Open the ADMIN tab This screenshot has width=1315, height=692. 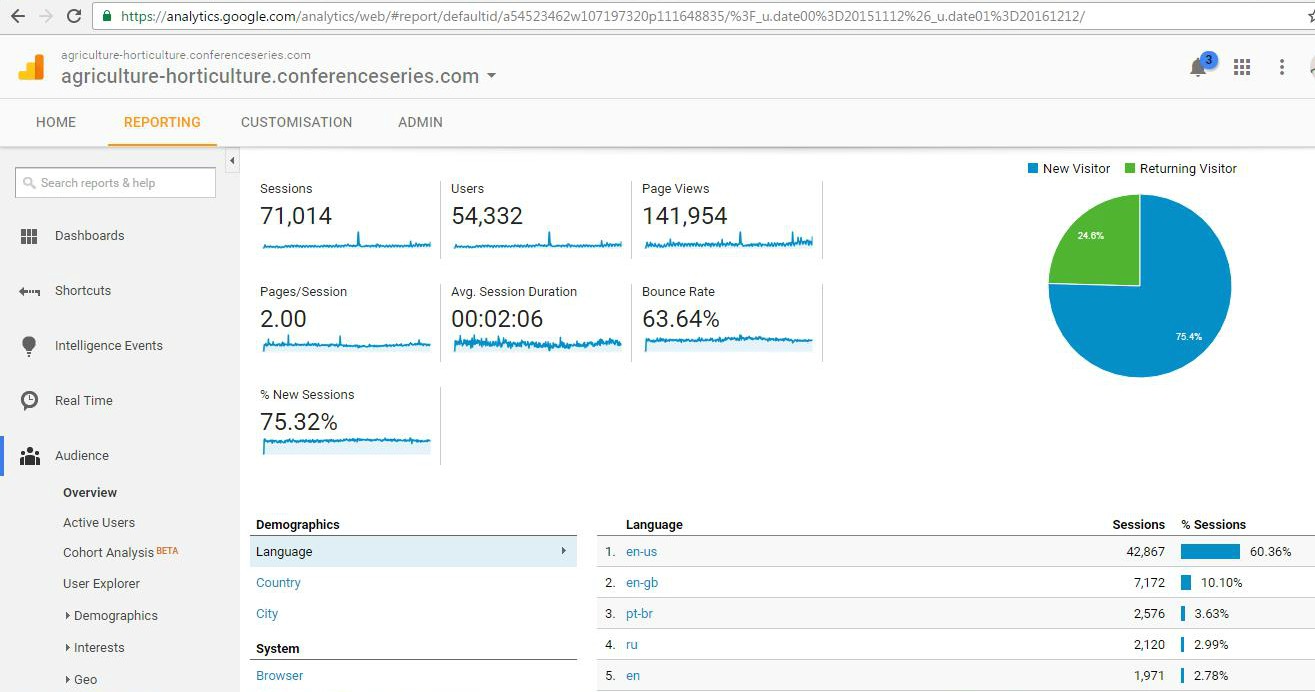point(420,122)
